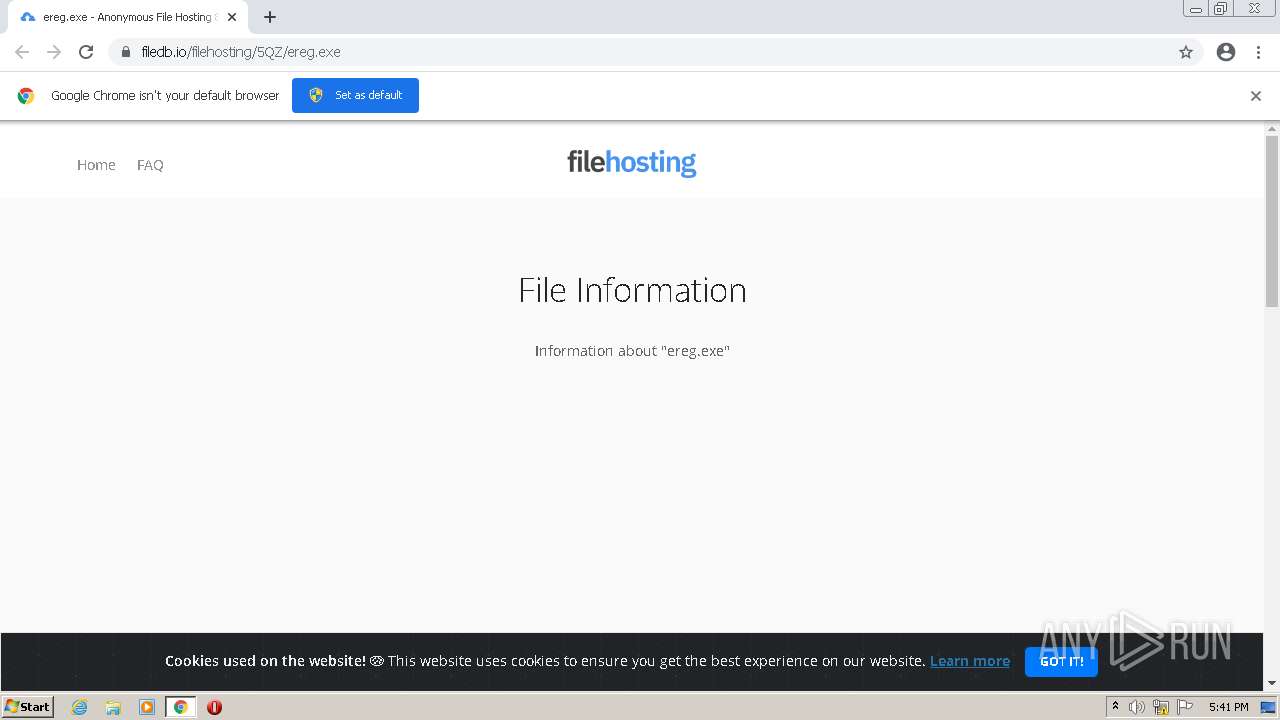Open the FAQ page link

coord(150,165)
